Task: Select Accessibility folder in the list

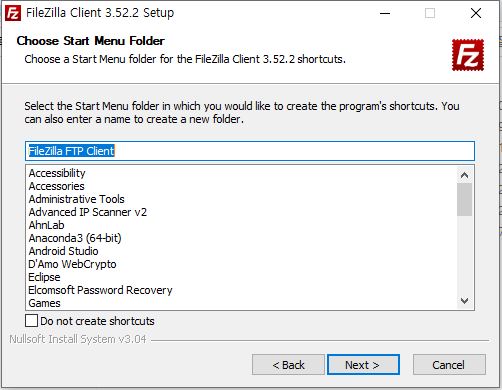Action: [57, 173]
